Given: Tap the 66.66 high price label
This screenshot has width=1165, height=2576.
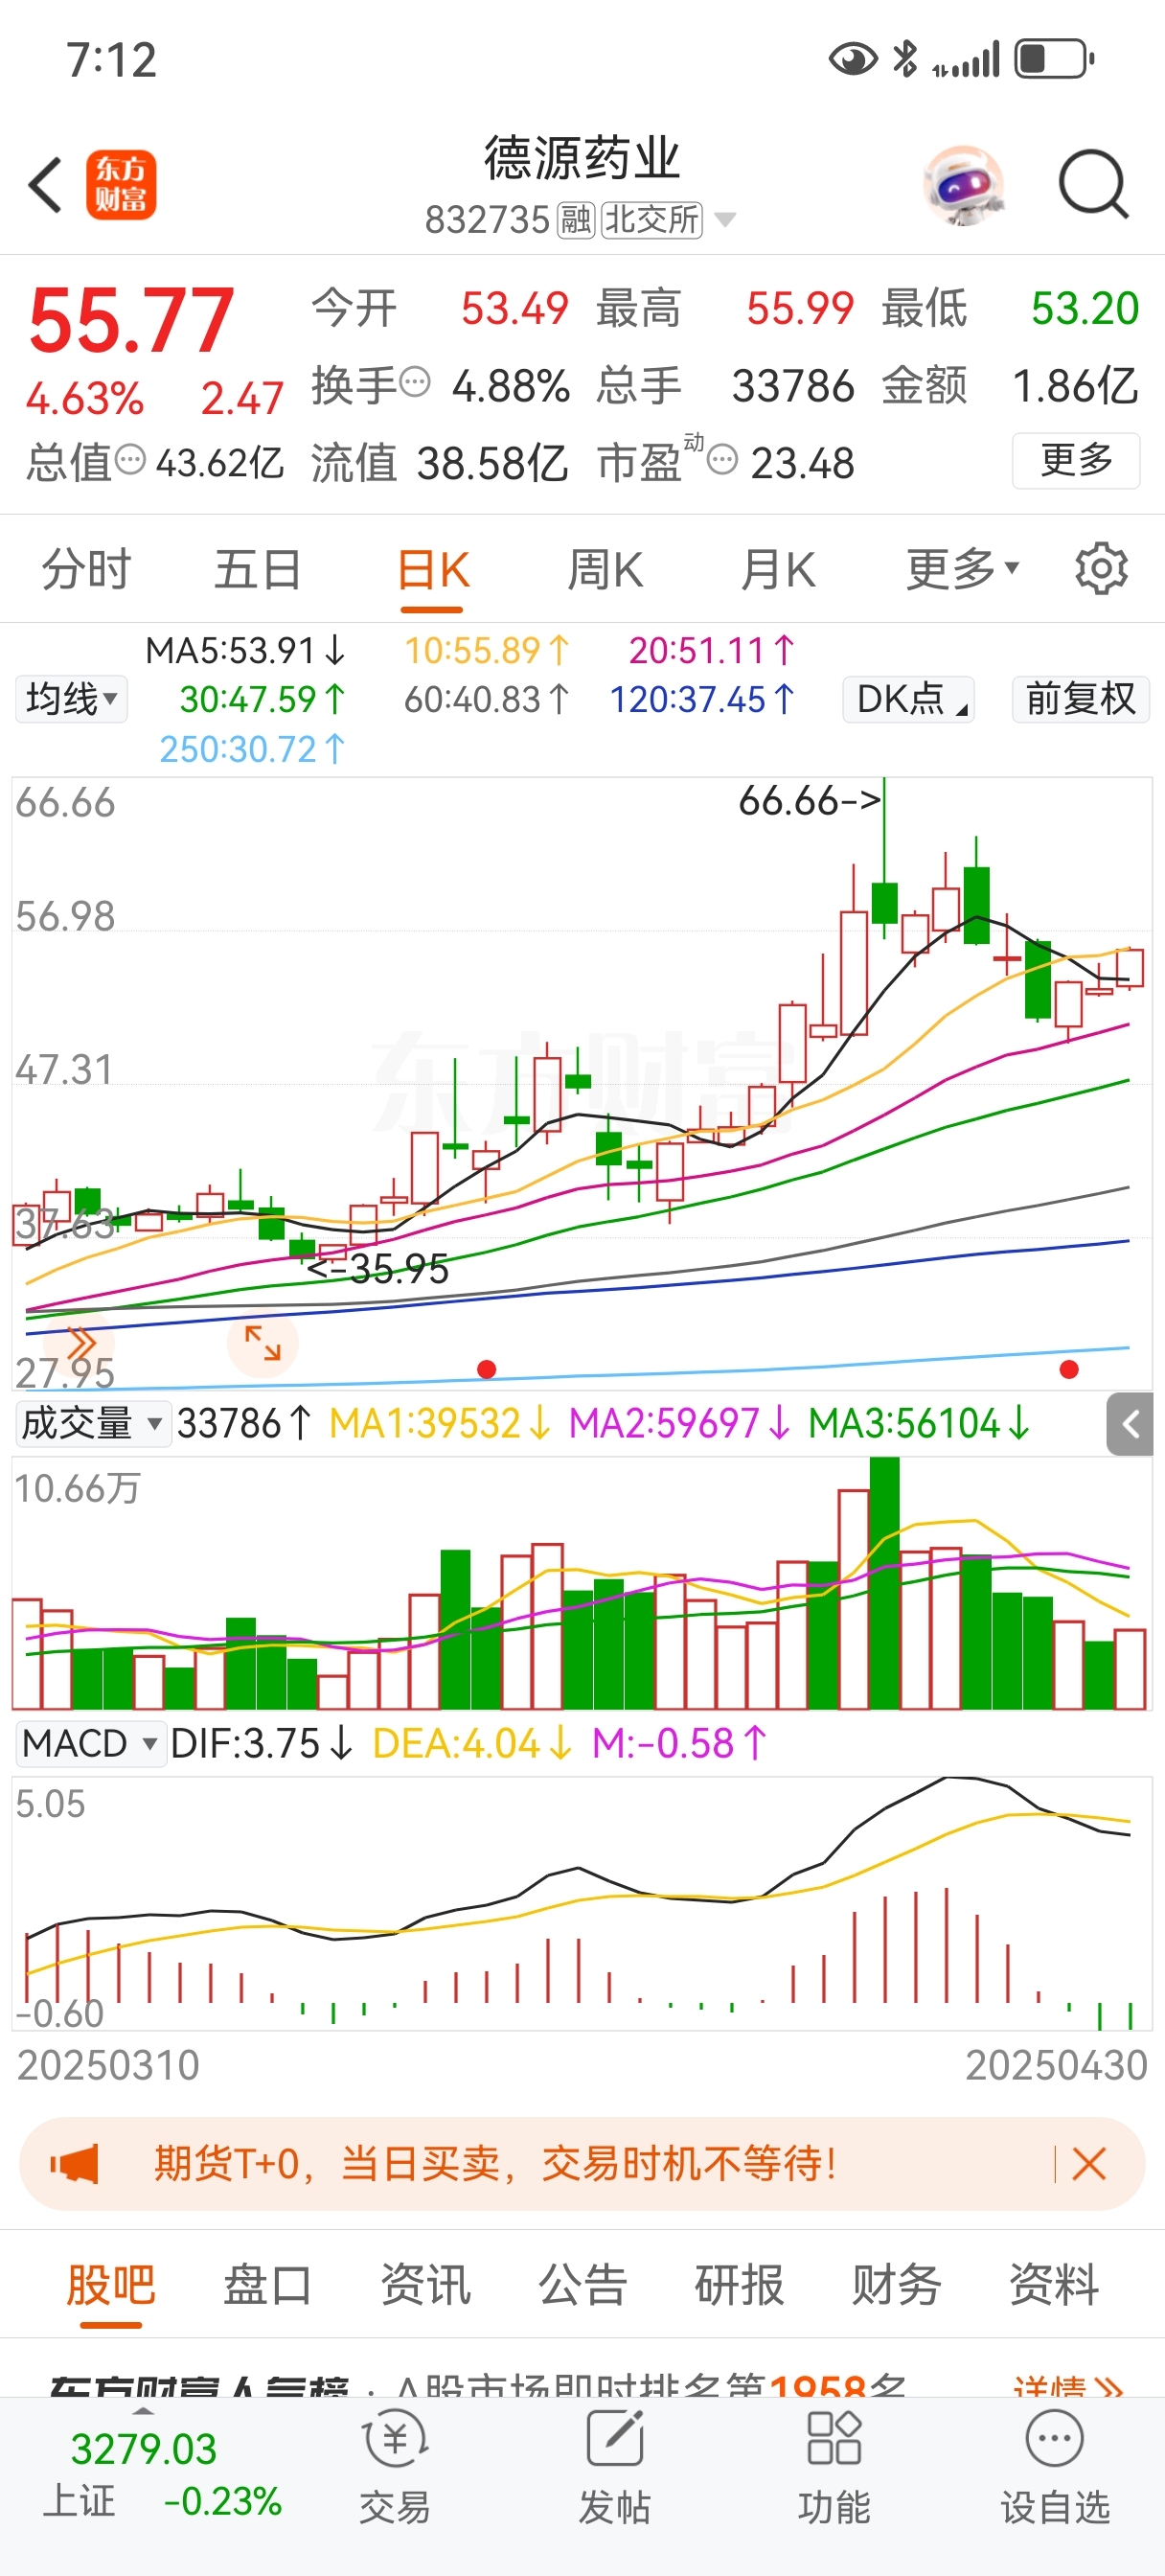Looking at the screenshot, I should point(810,801).
